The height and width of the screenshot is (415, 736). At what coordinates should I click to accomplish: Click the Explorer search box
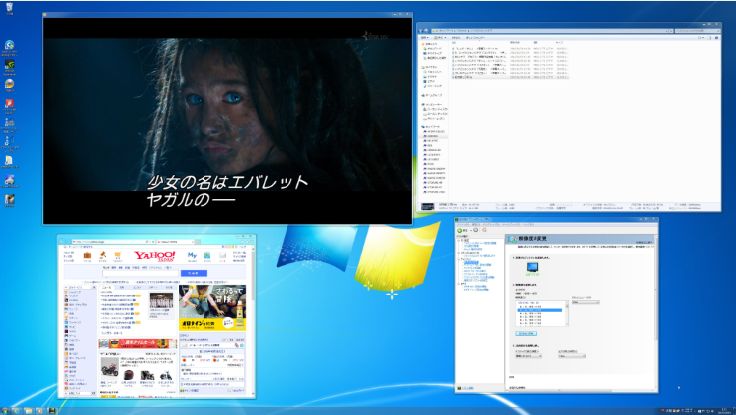(698, 31)
